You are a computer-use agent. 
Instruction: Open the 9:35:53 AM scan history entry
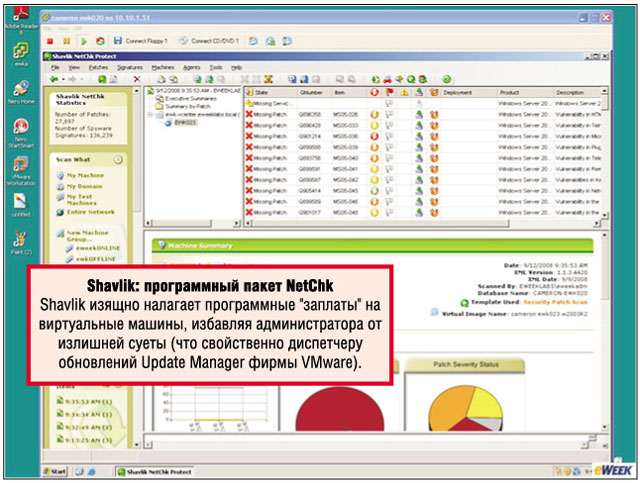tap(84, 401)
